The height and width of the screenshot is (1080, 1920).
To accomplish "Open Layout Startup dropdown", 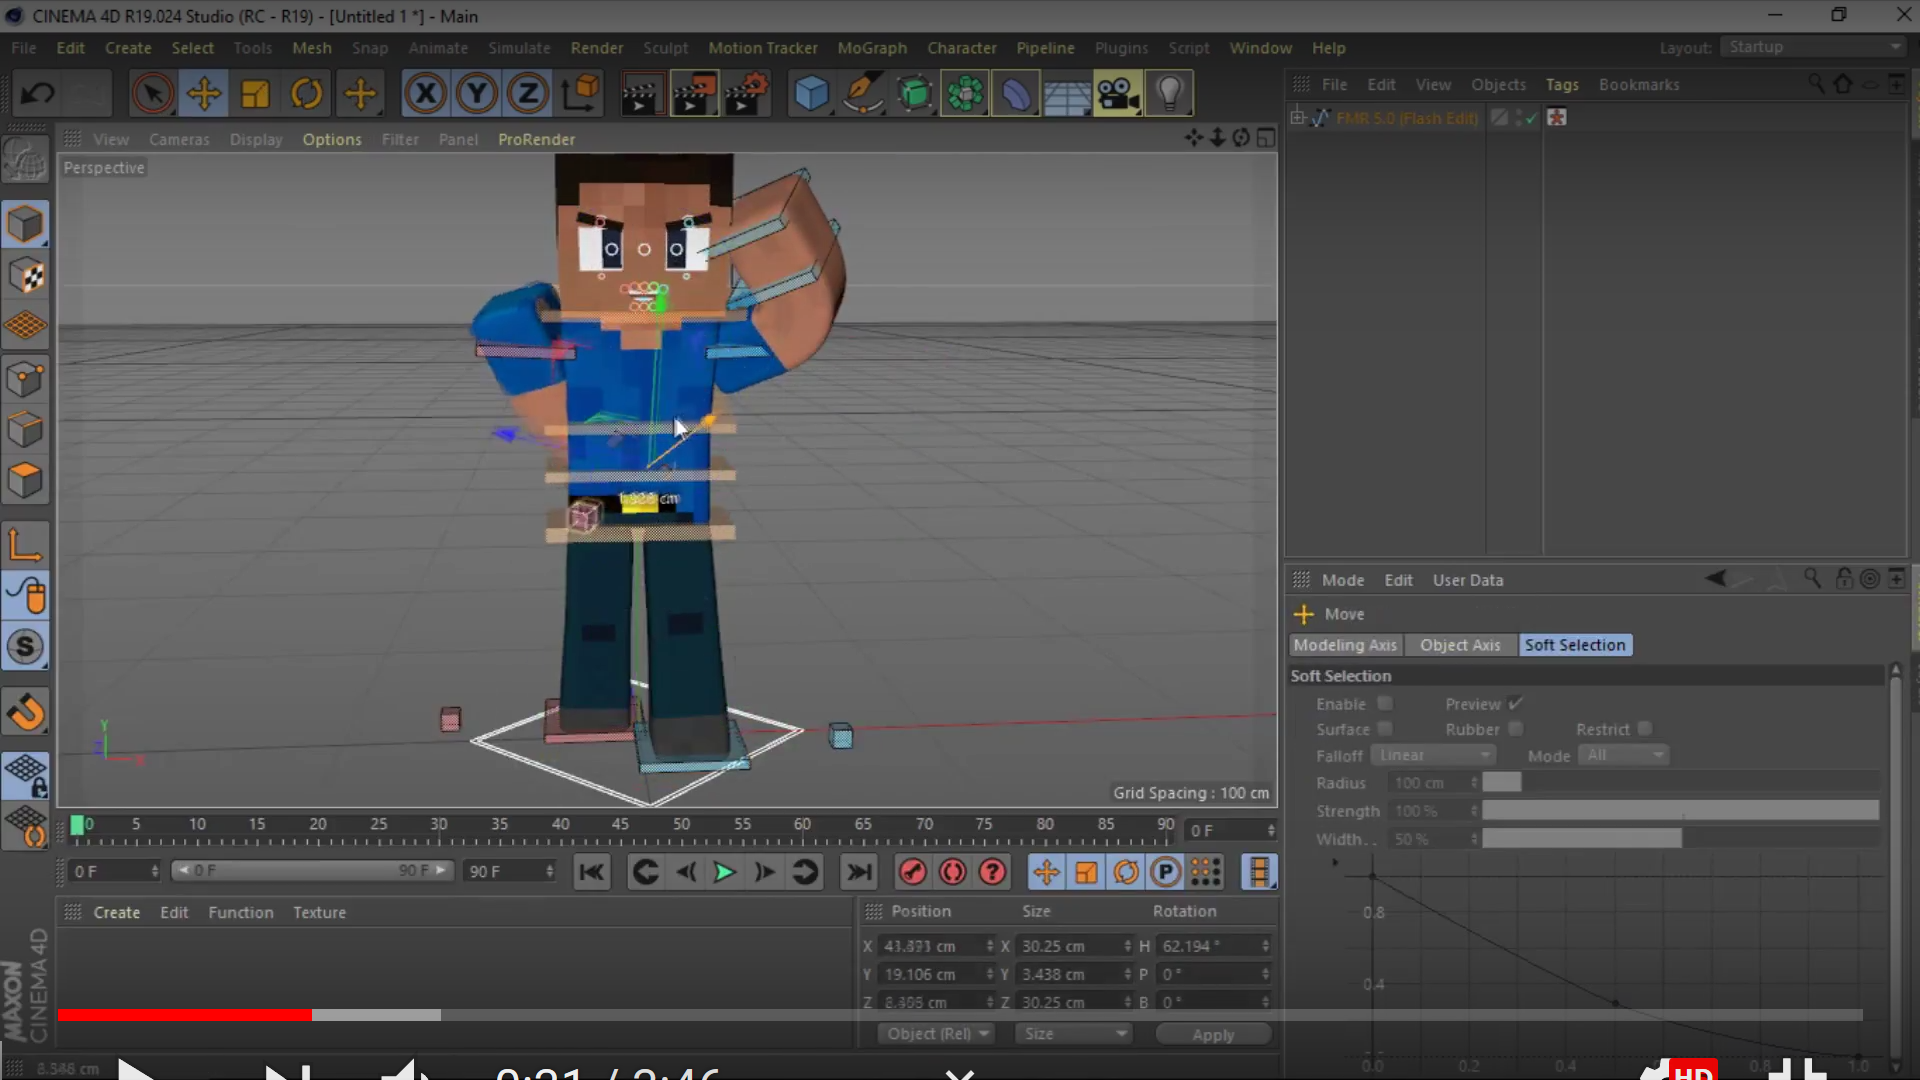I will click(x=1814, y=47).
